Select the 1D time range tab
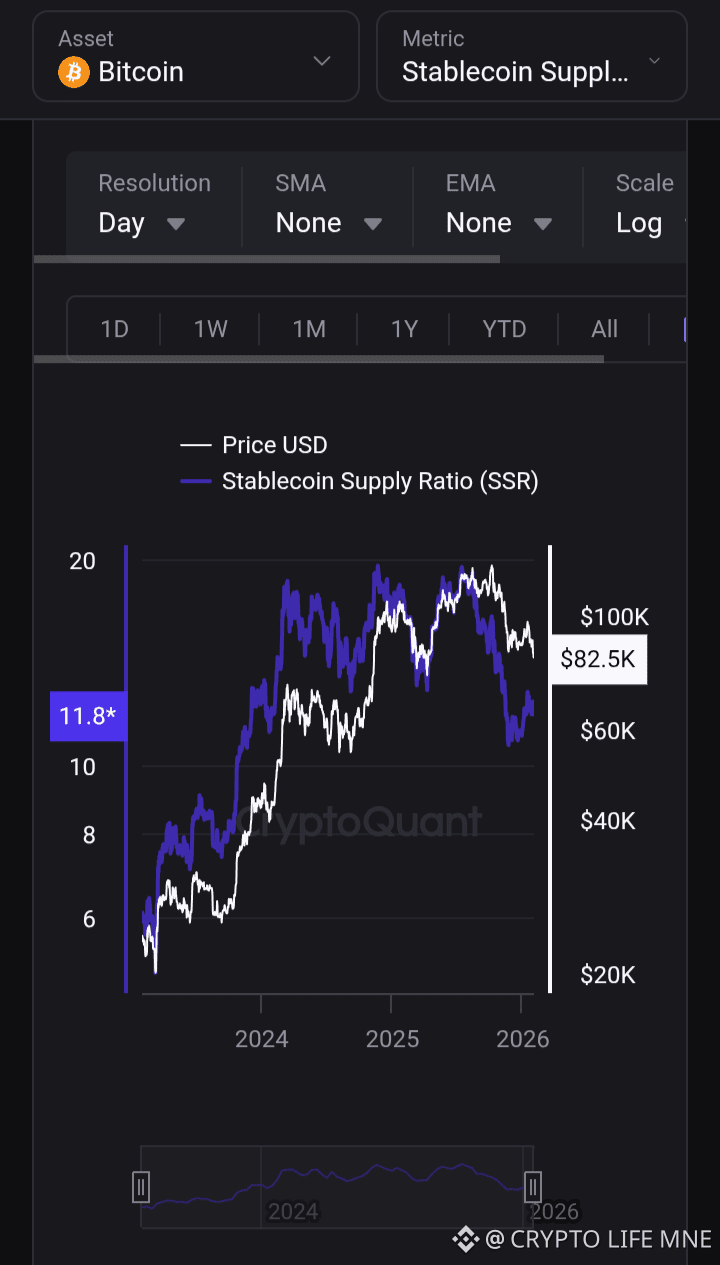 [115, 329]
